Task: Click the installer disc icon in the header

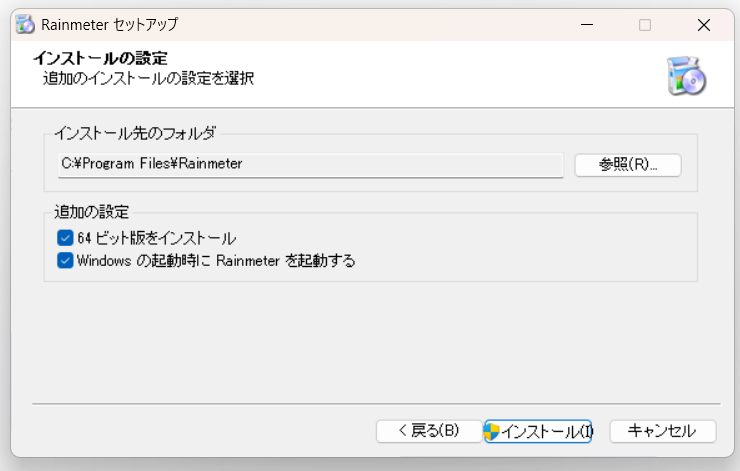Action: click(x=686, y=75)
